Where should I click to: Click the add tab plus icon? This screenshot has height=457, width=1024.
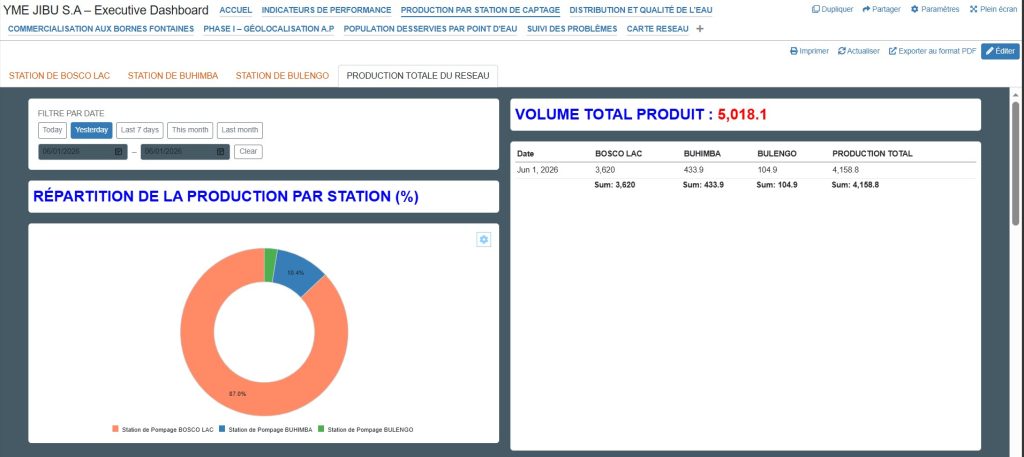point(700,29)
